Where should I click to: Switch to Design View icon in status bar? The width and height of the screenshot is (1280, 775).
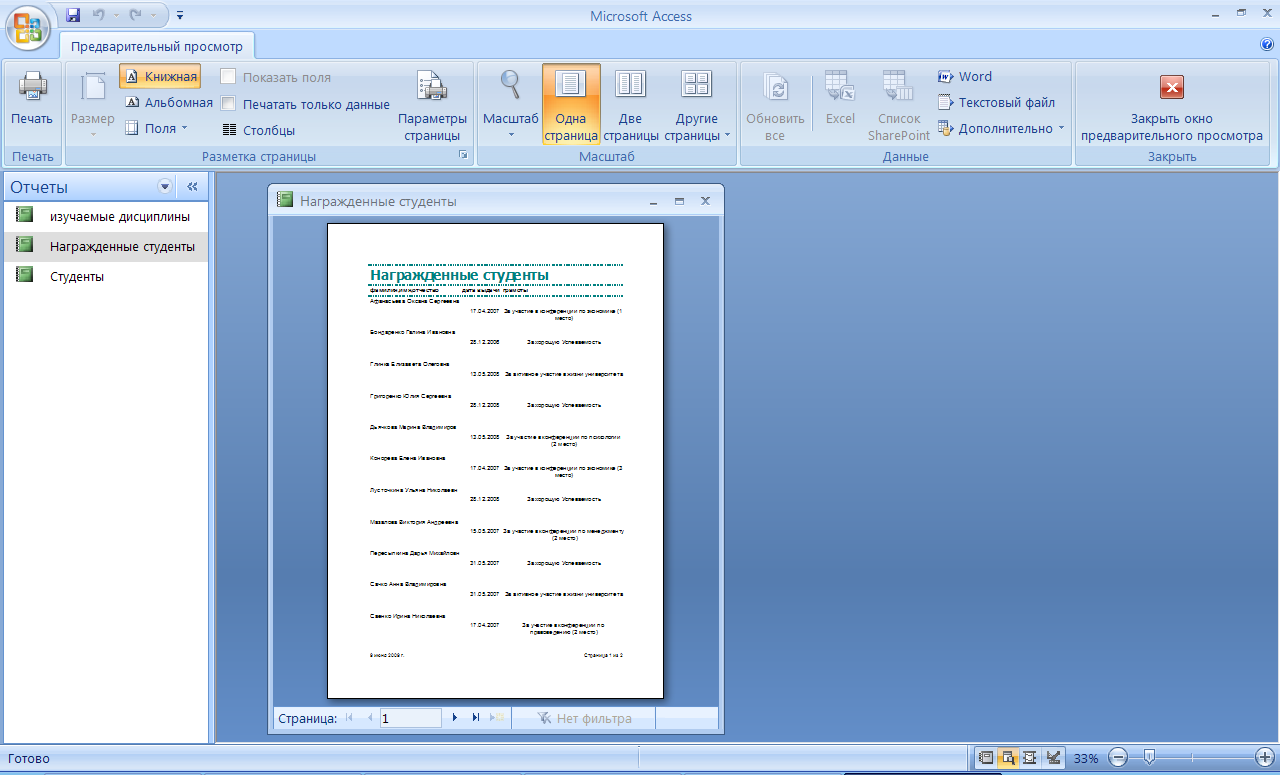point(1052,758)
